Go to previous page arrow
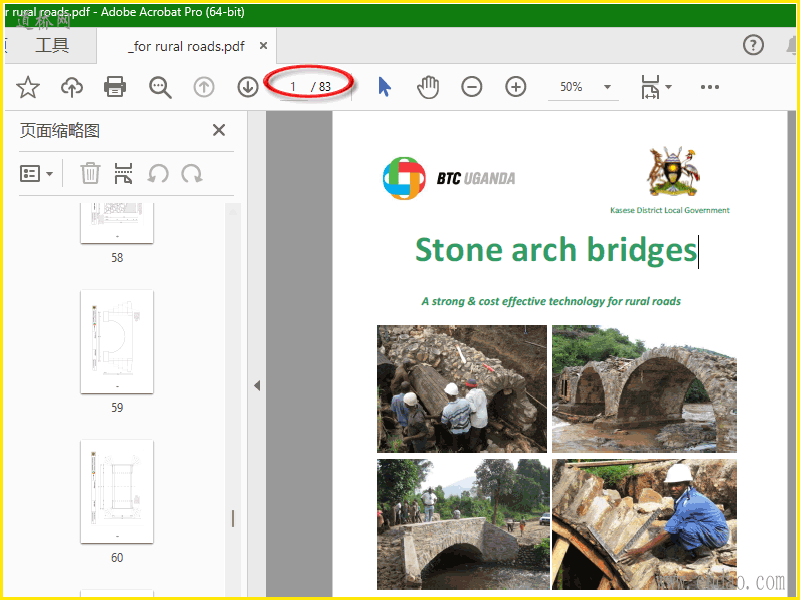800x600 pixels. [204, 87]
